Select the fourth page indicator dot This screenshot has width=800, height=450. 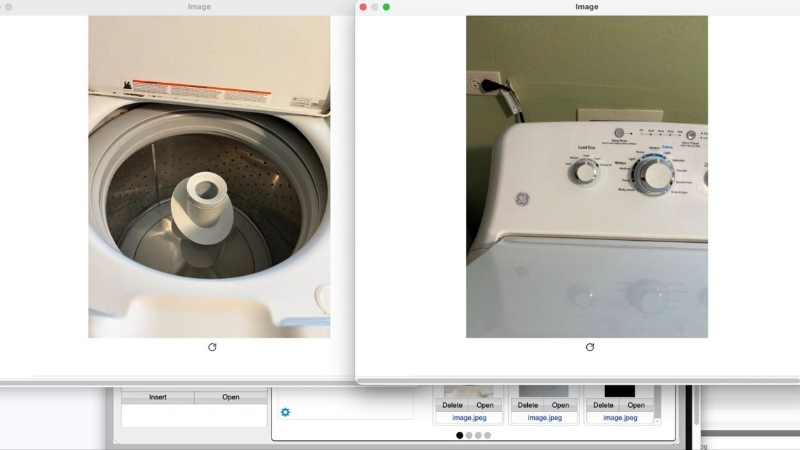click(487, 435)
